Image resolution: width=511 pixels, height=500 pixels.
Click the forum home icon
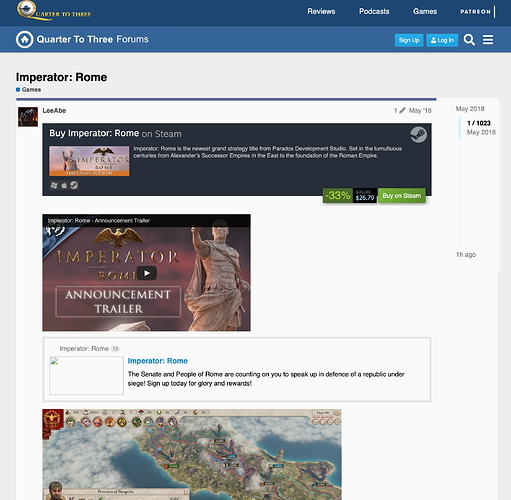coord(24,40)
